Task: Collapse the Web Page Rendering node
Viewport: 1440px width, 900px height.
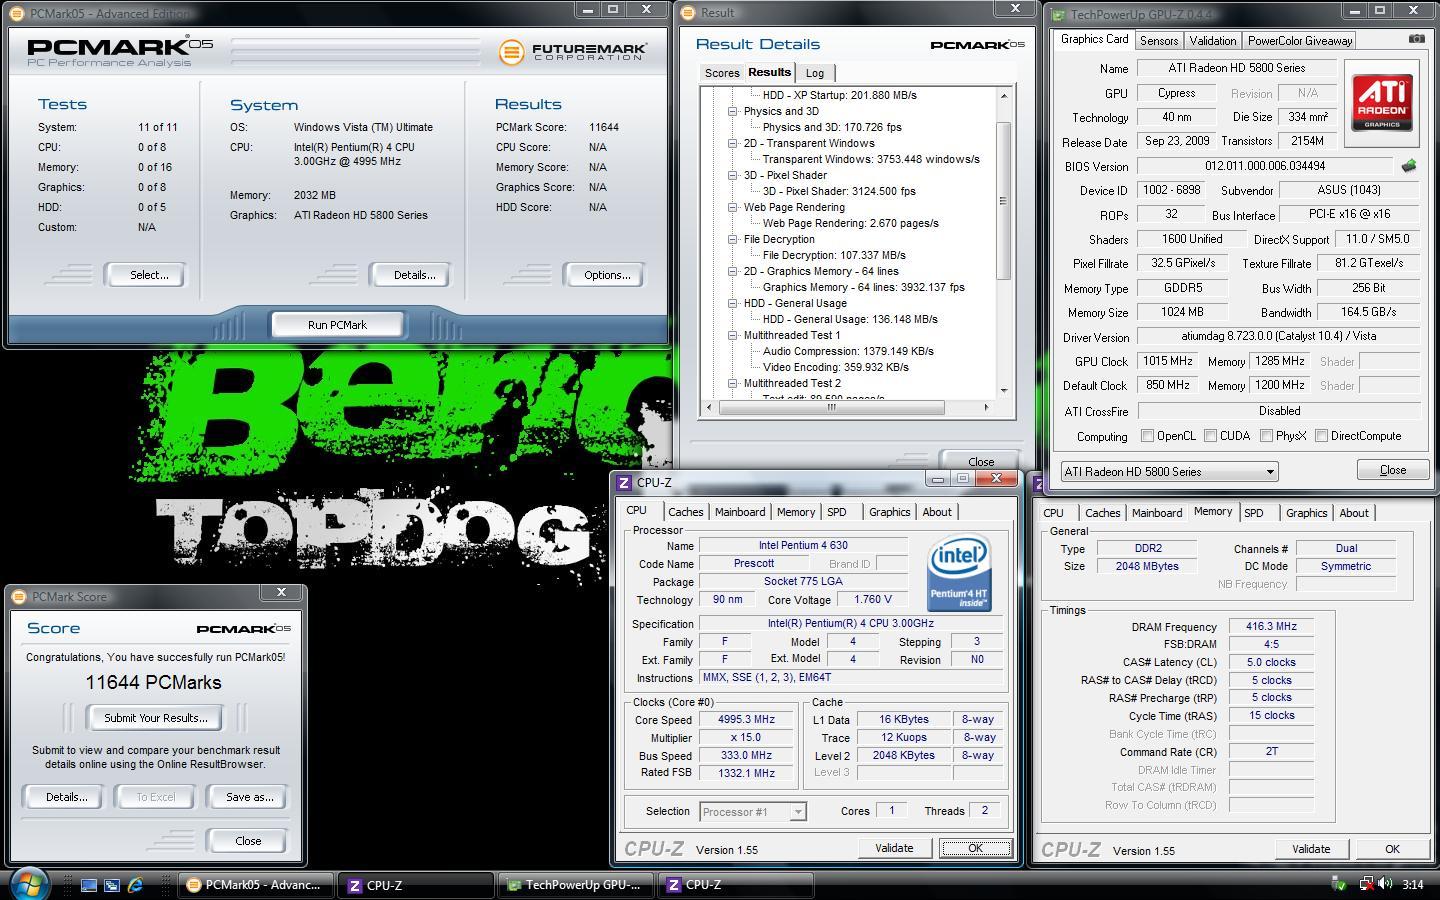Action: point(733,208)
